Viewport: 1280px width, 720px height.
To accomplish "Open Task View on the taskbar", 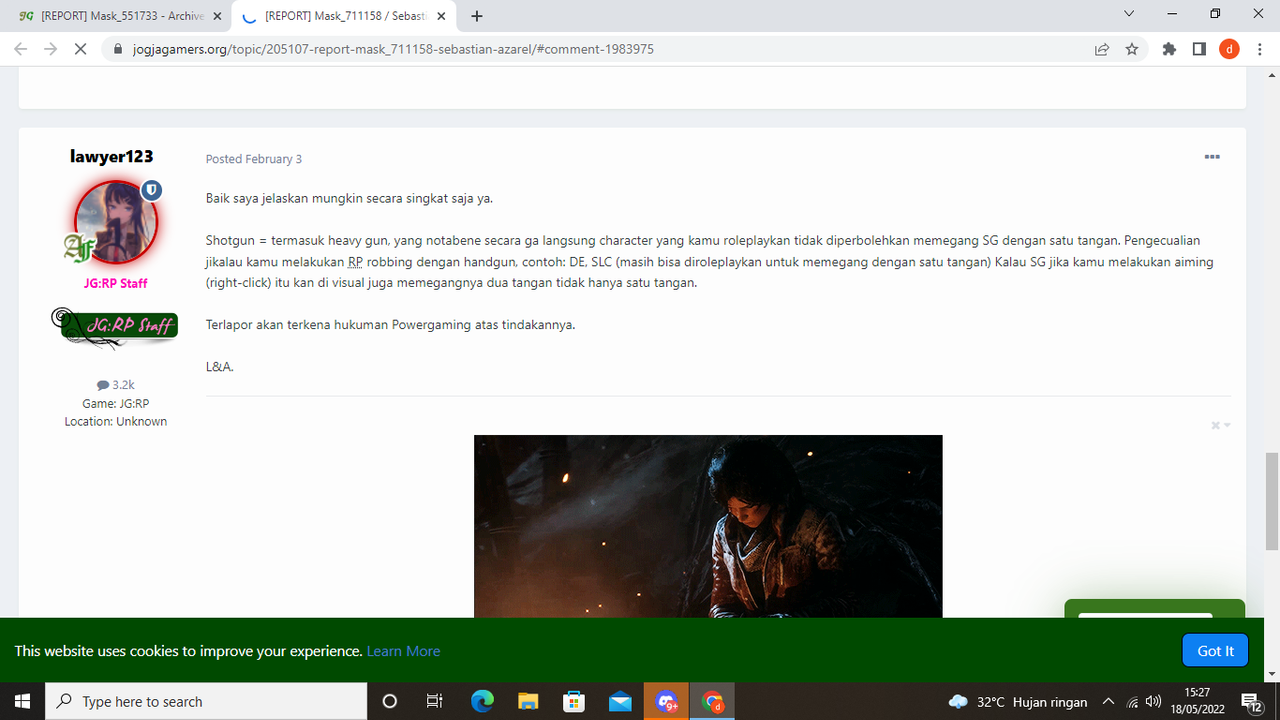I will click(x=434, y=701).
